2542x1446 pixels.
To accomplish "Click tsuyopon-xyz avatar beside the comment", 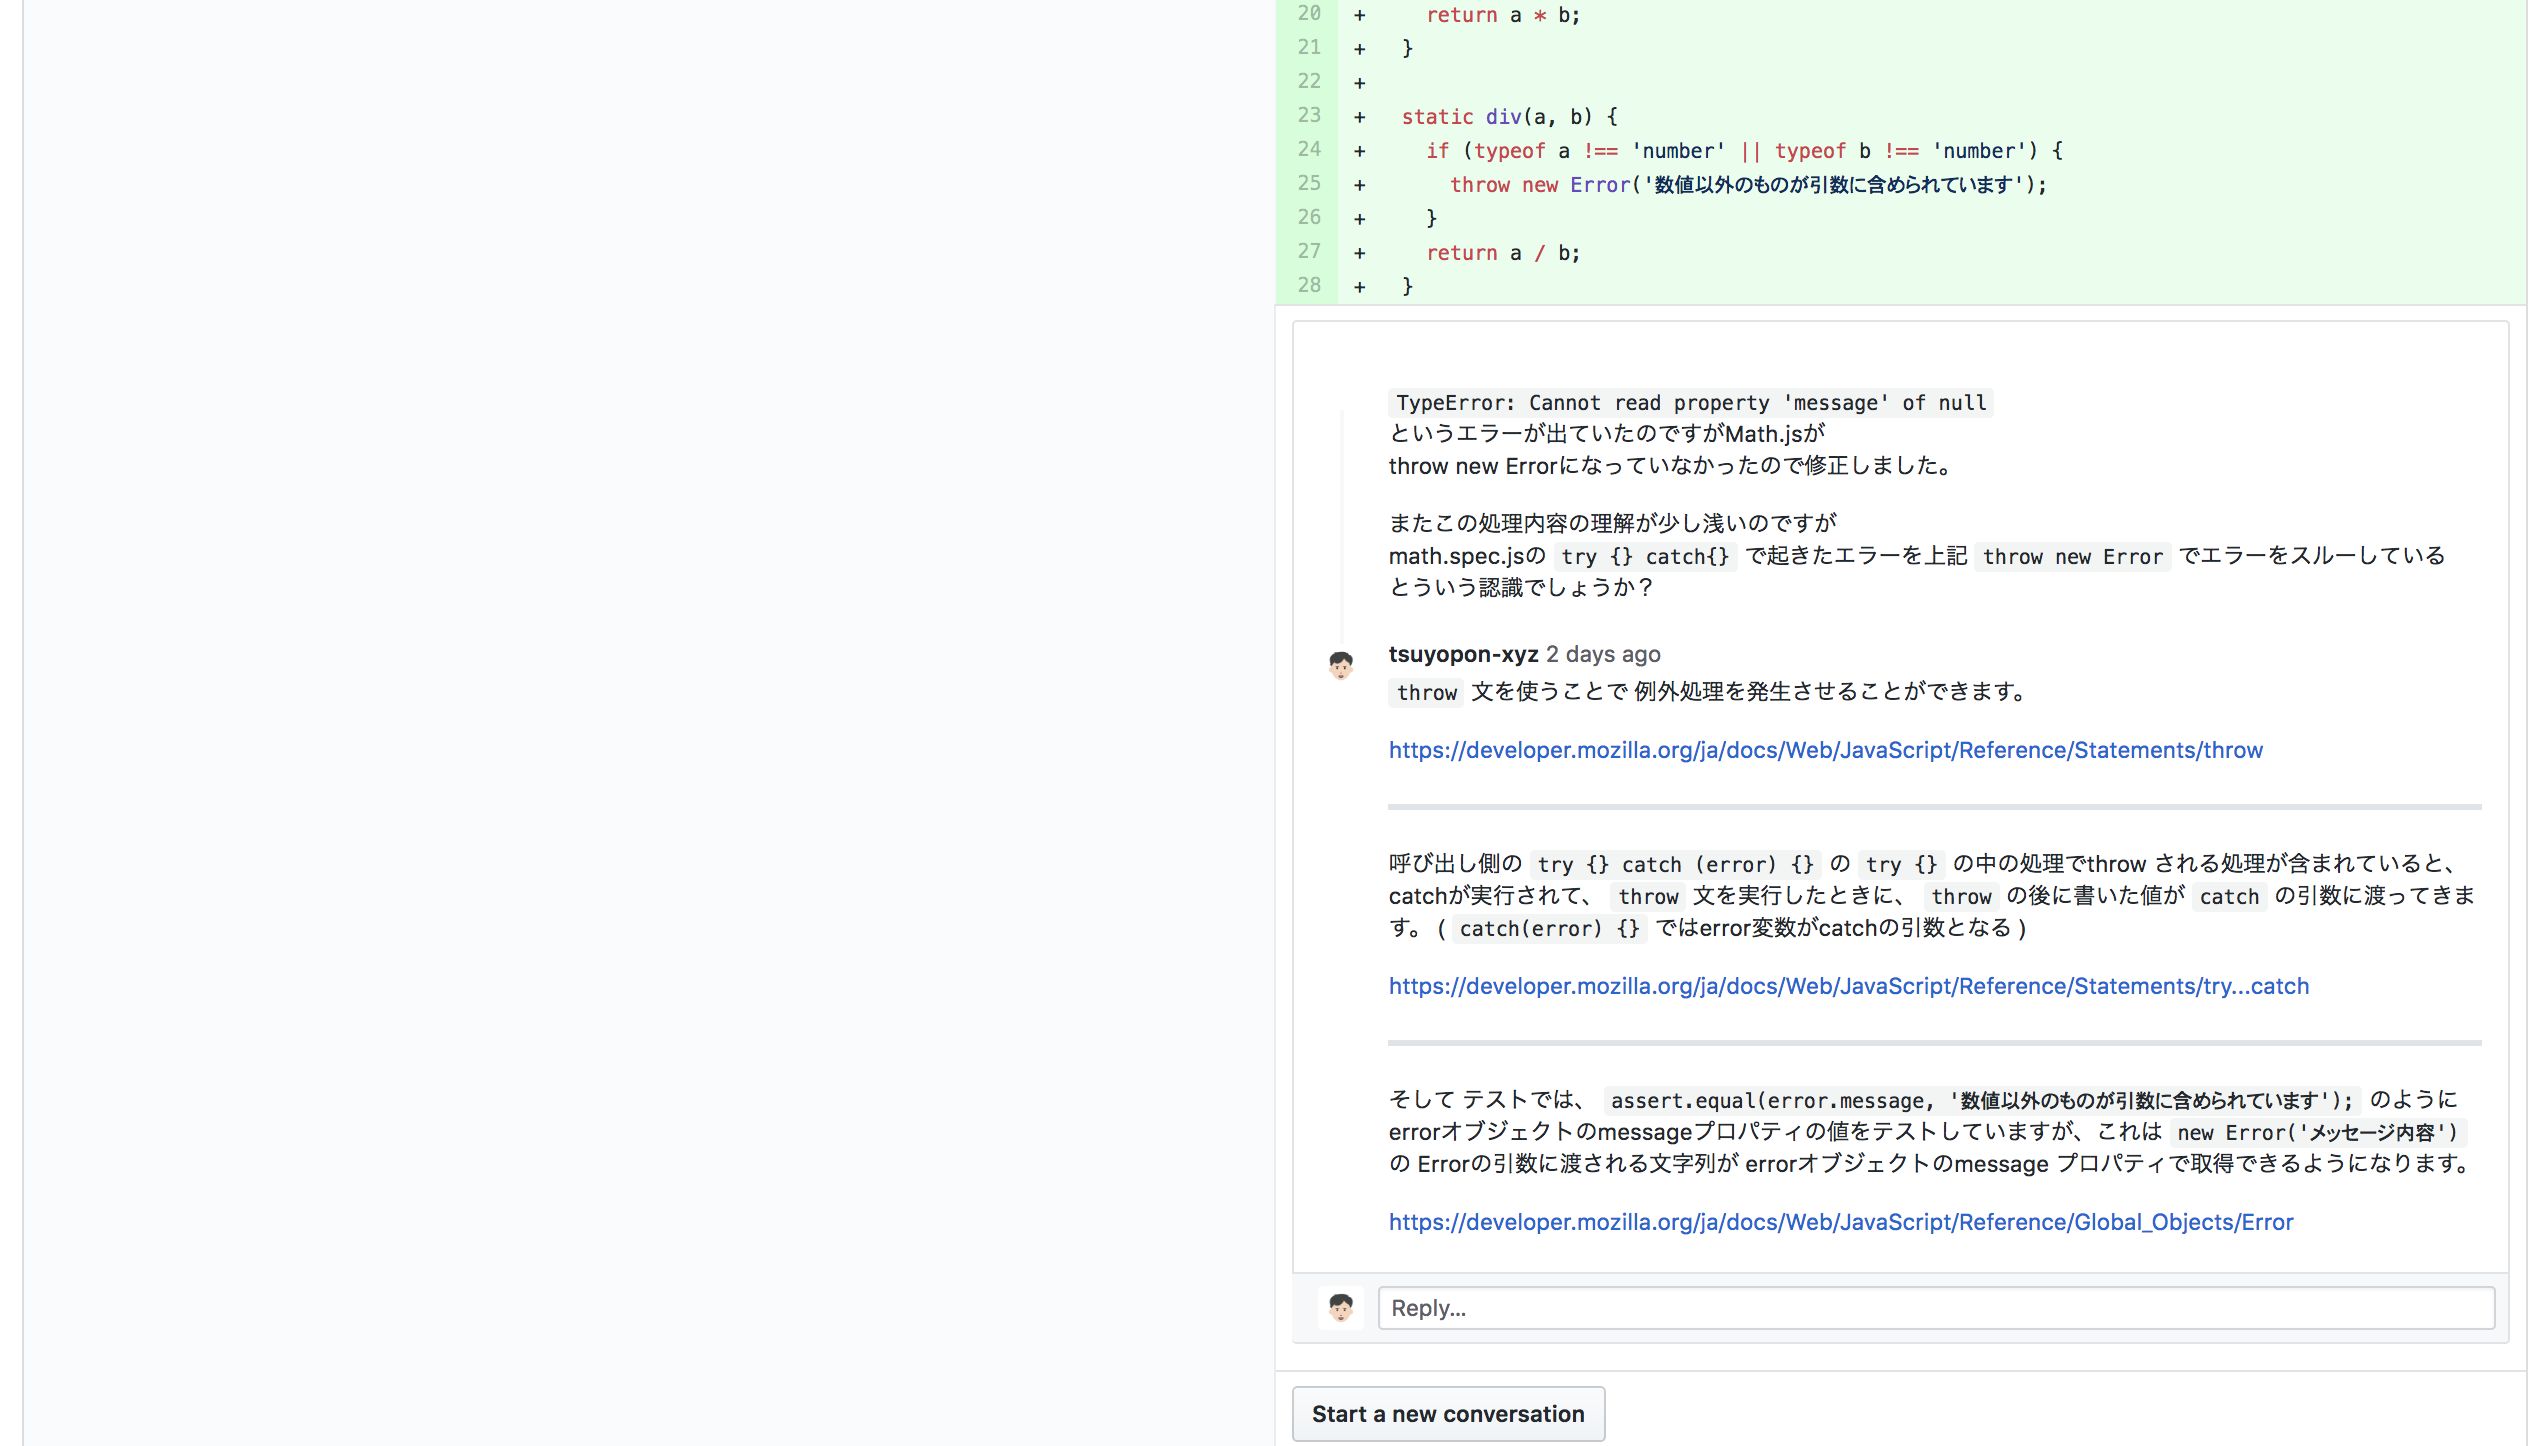I will 1340,665.
